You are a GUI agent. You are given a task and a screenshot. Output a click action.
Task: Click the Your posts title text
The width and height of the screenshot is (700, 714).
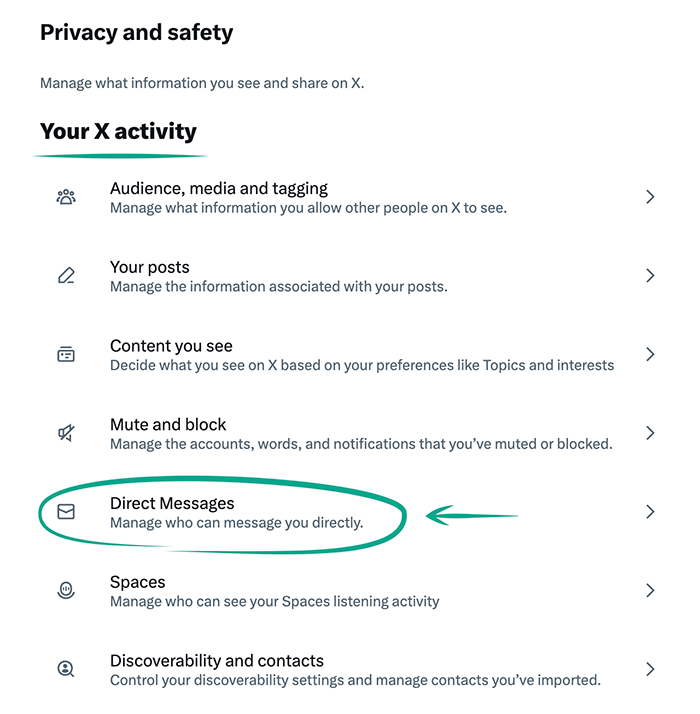tap(149, 267)
